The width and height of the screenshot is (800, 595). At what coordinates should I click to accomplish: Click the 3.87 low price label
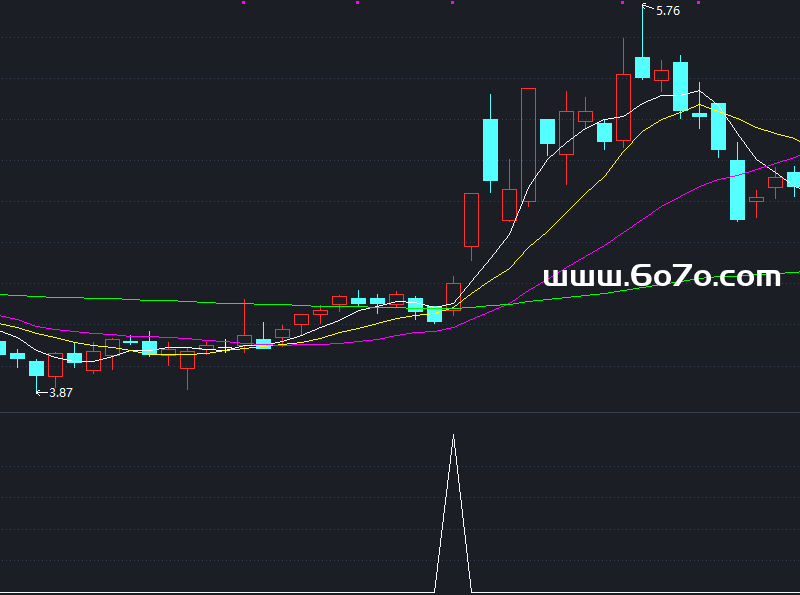60,392
